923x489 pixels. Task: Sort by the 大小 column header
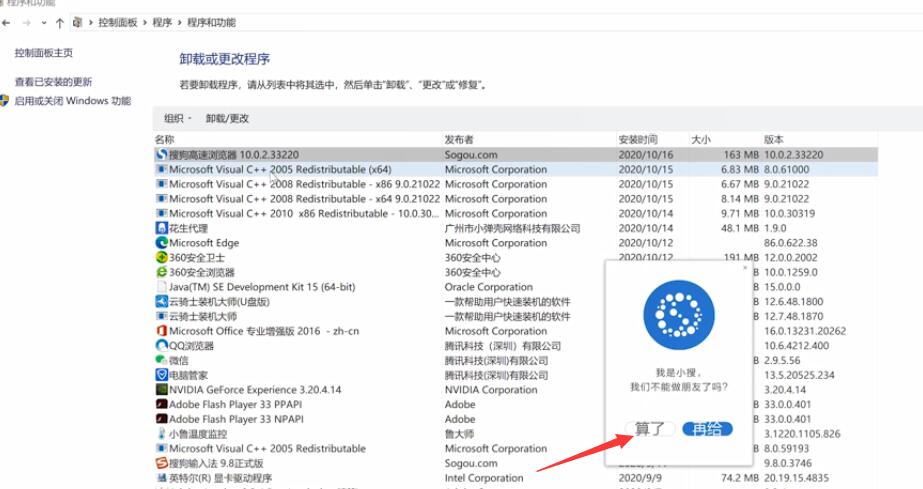(700, 139)
